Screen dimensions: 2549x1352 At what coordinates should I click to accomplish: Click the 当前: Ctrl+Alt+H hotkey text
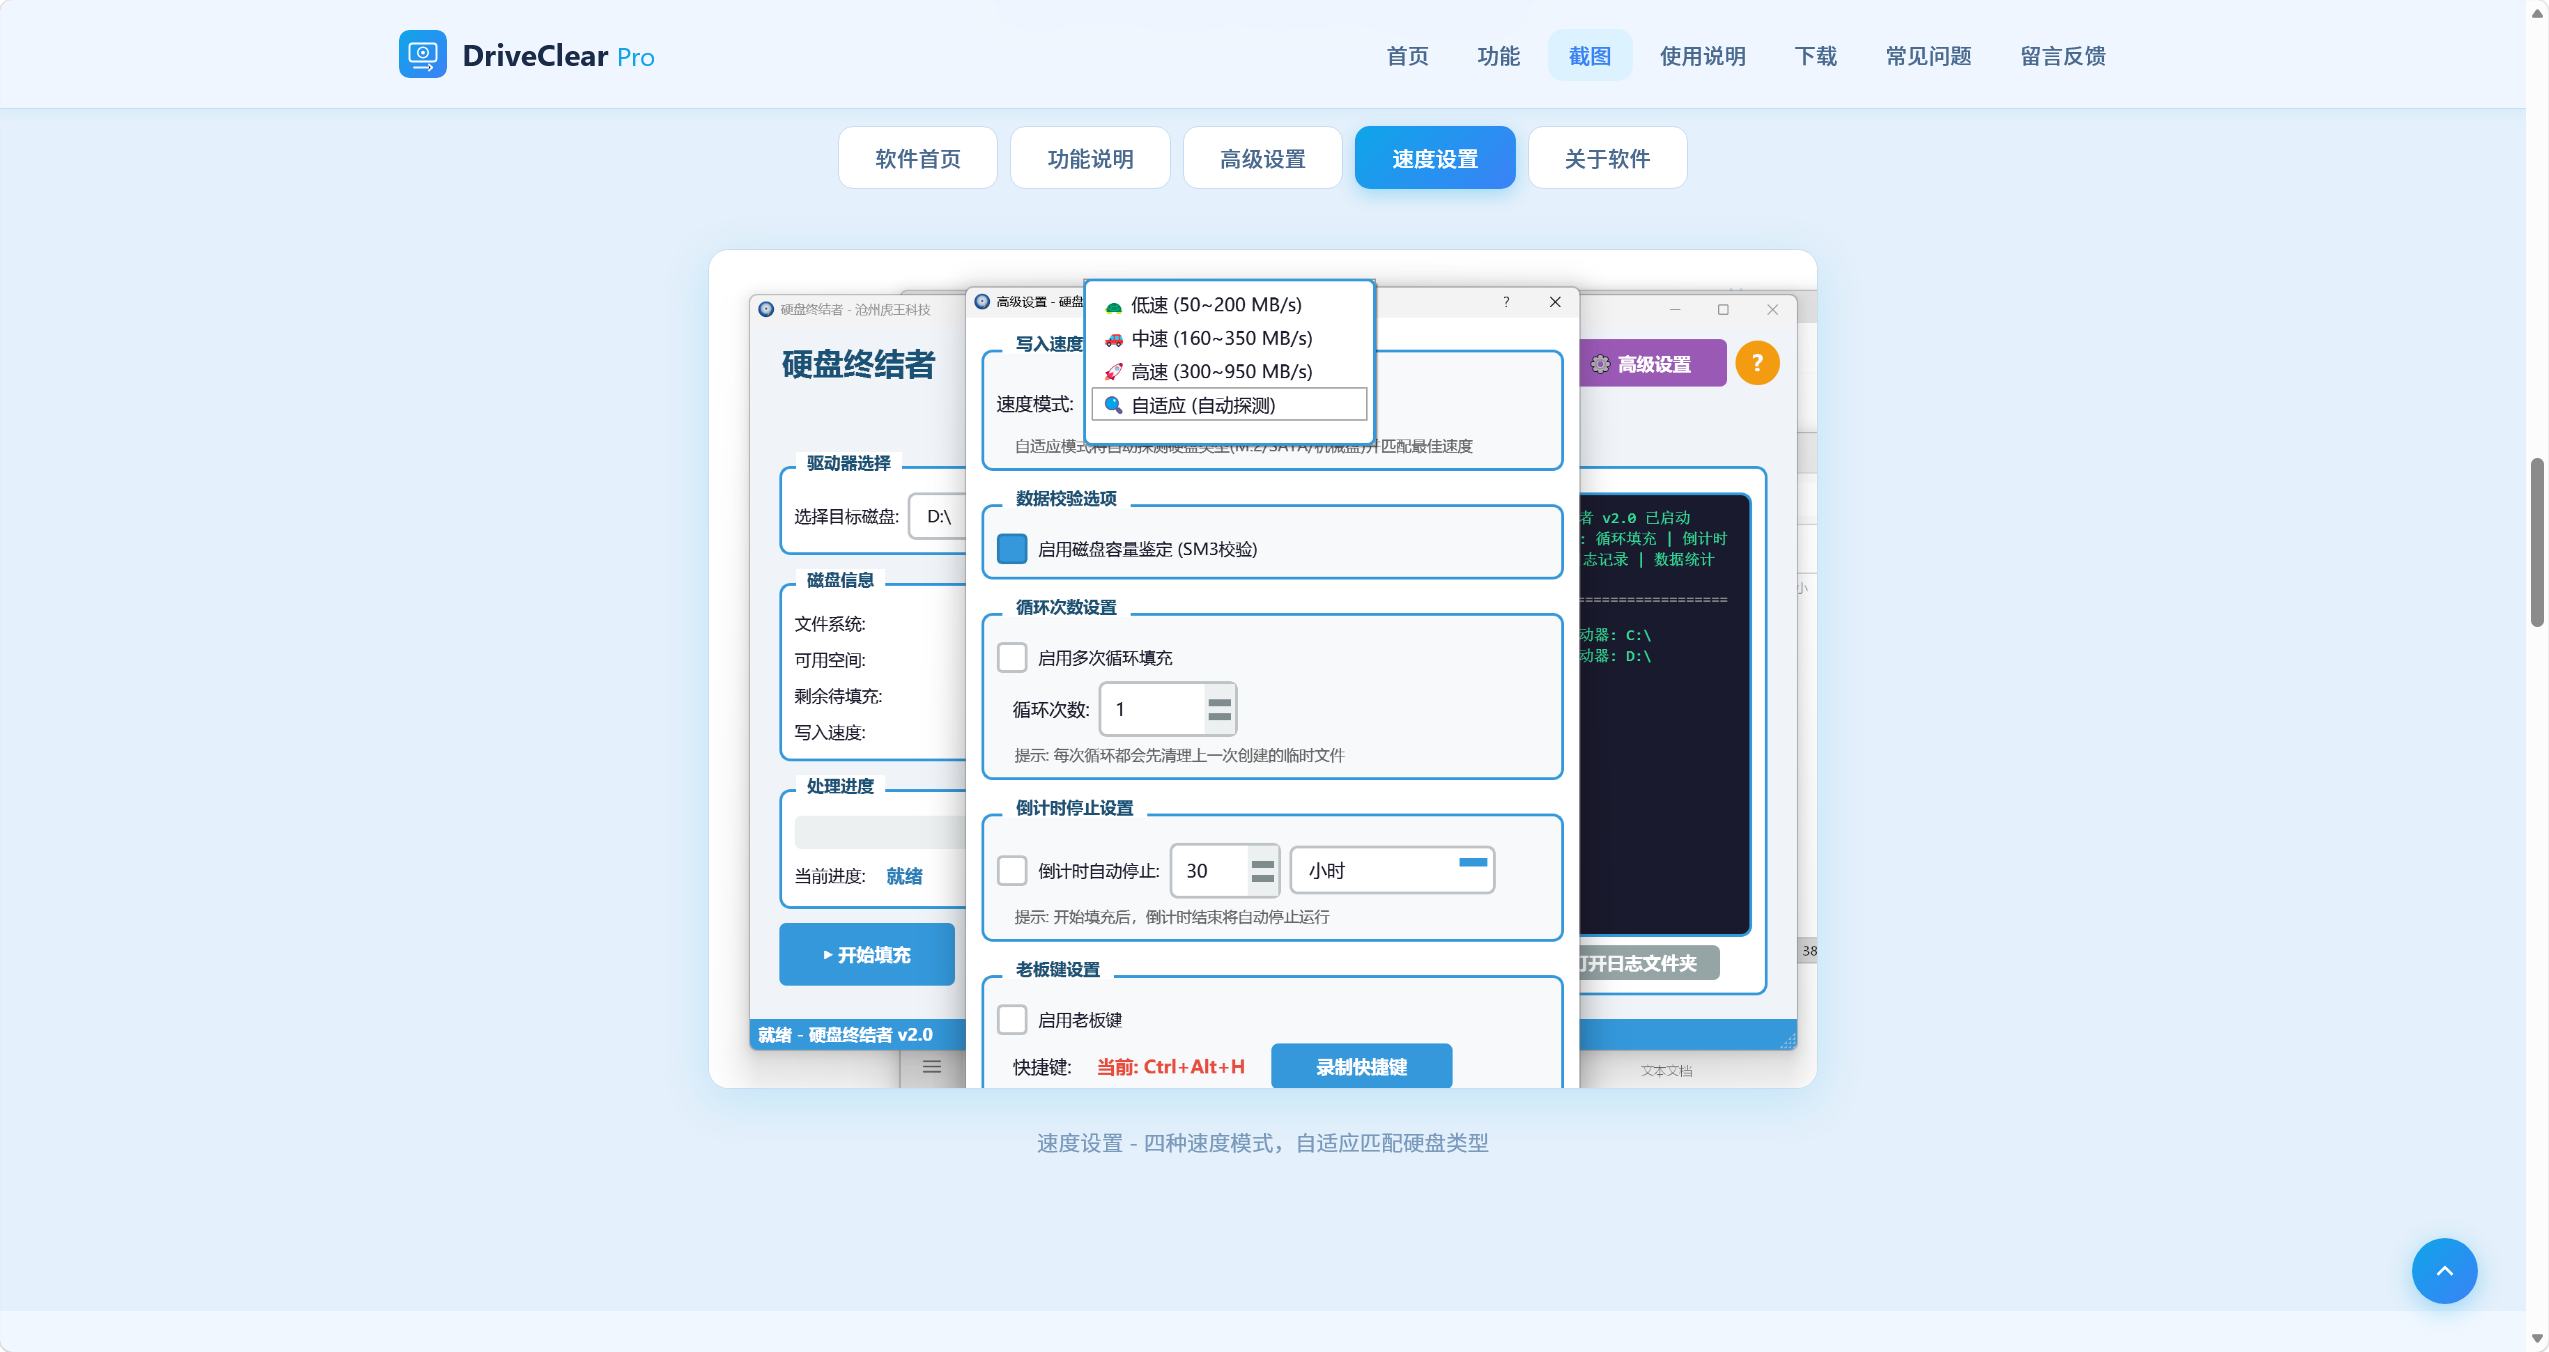[1170, 1066]
